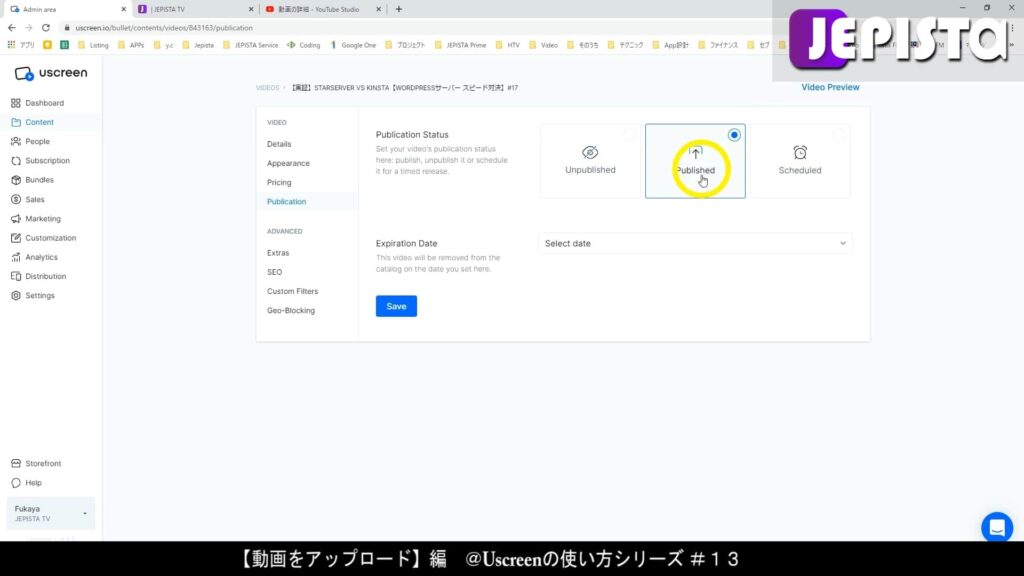Switch to the JEPISTA TV browser tab
This screenshot has height=576, width=1024.
point(196,9)
